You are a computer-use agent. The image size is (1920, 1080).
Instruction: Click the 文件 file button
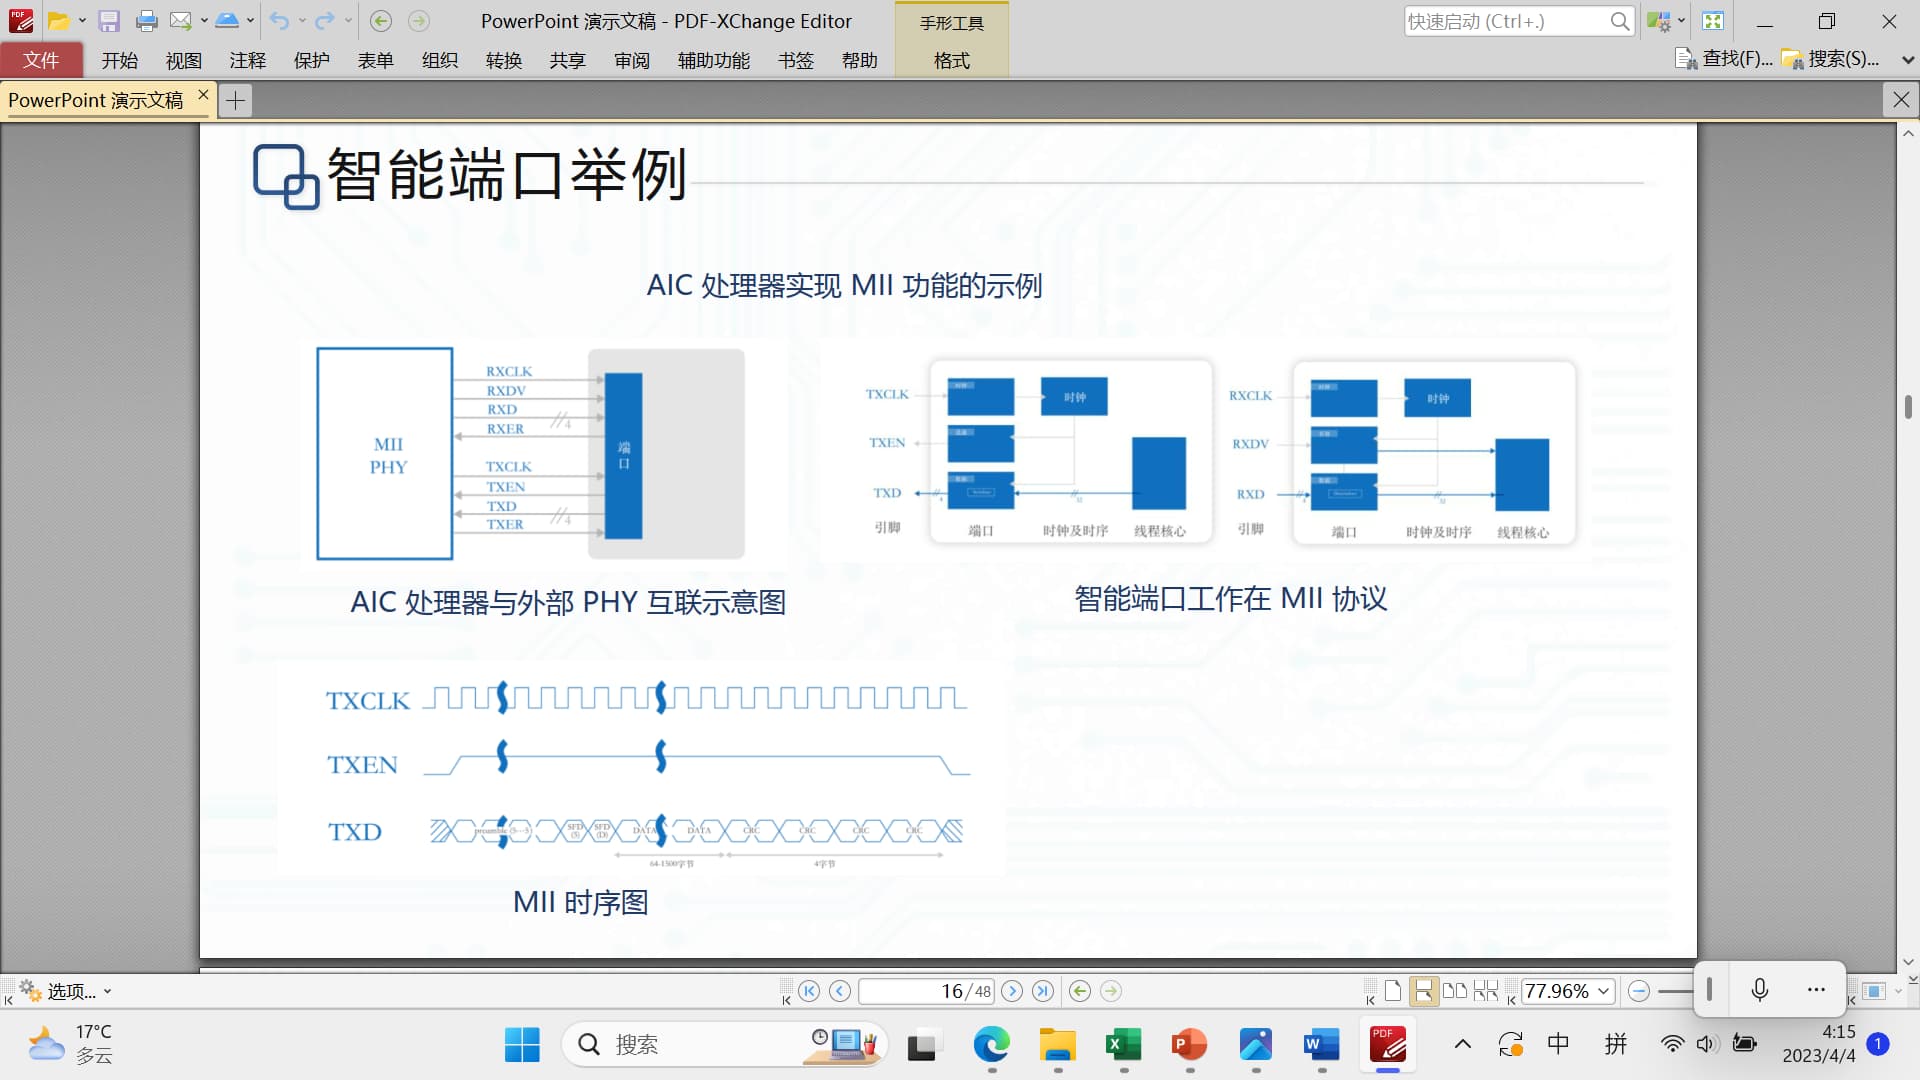41,60
